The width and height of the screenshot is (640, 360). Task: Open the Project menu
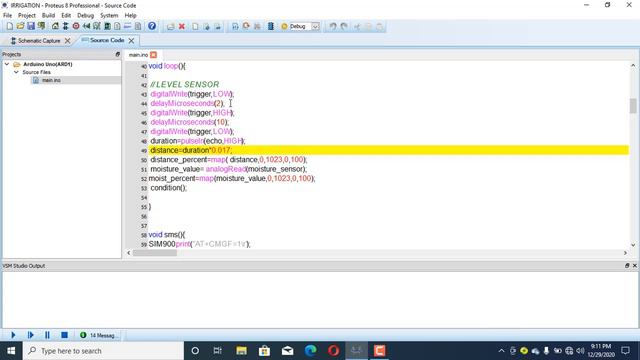click(x=27, y=15)
